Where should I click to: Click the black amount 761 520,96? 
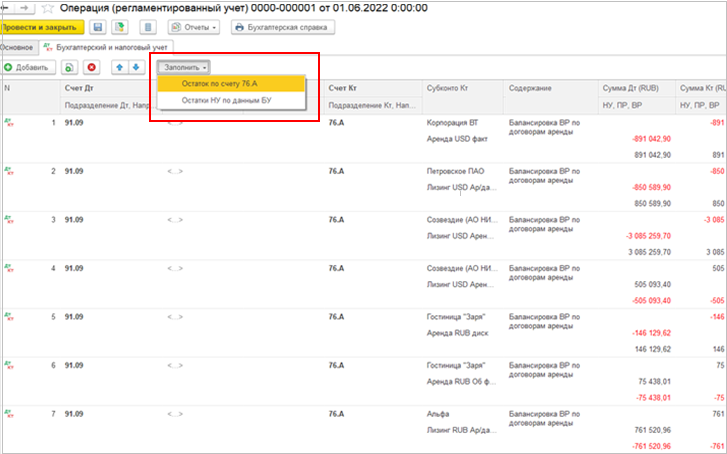(x=652, y=430)
